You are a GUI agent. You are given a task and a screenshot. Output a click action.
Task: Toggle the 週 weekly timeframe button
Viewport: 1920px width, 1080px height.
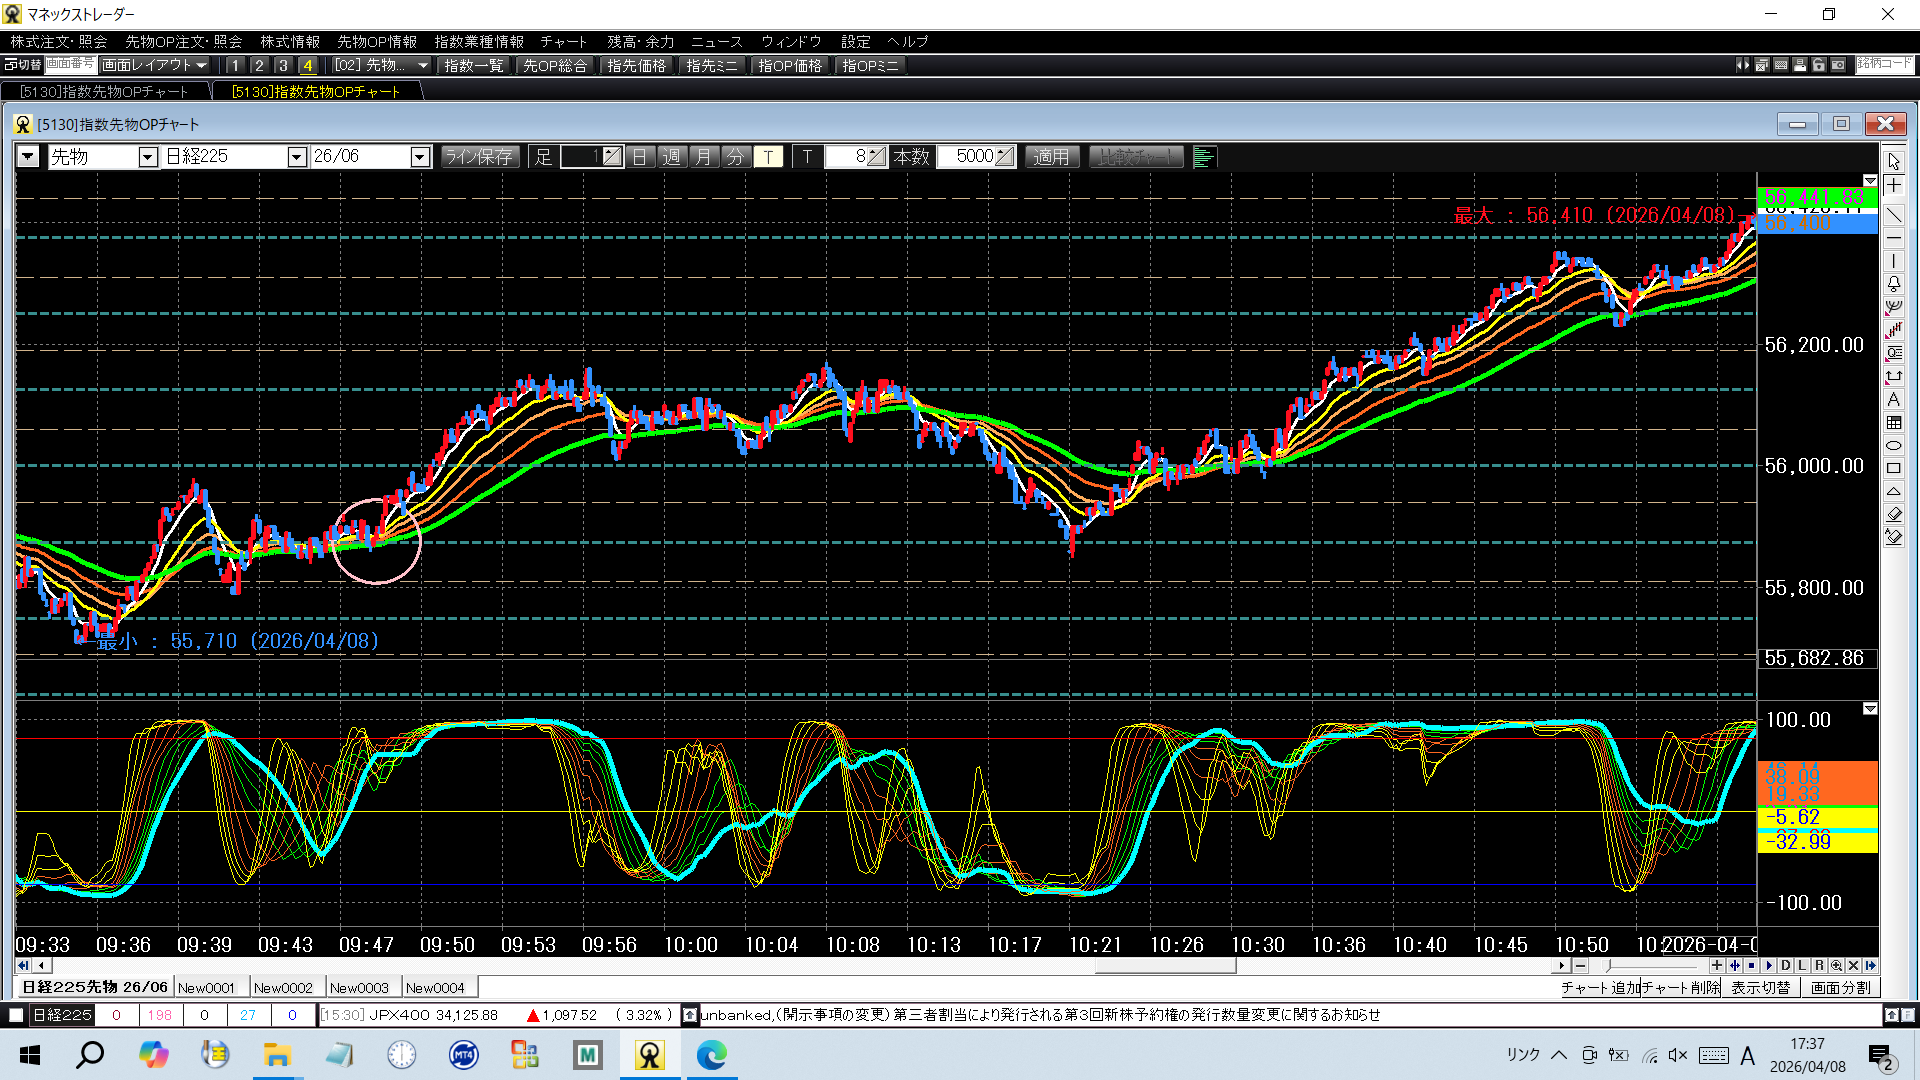[x=671, y=157]
